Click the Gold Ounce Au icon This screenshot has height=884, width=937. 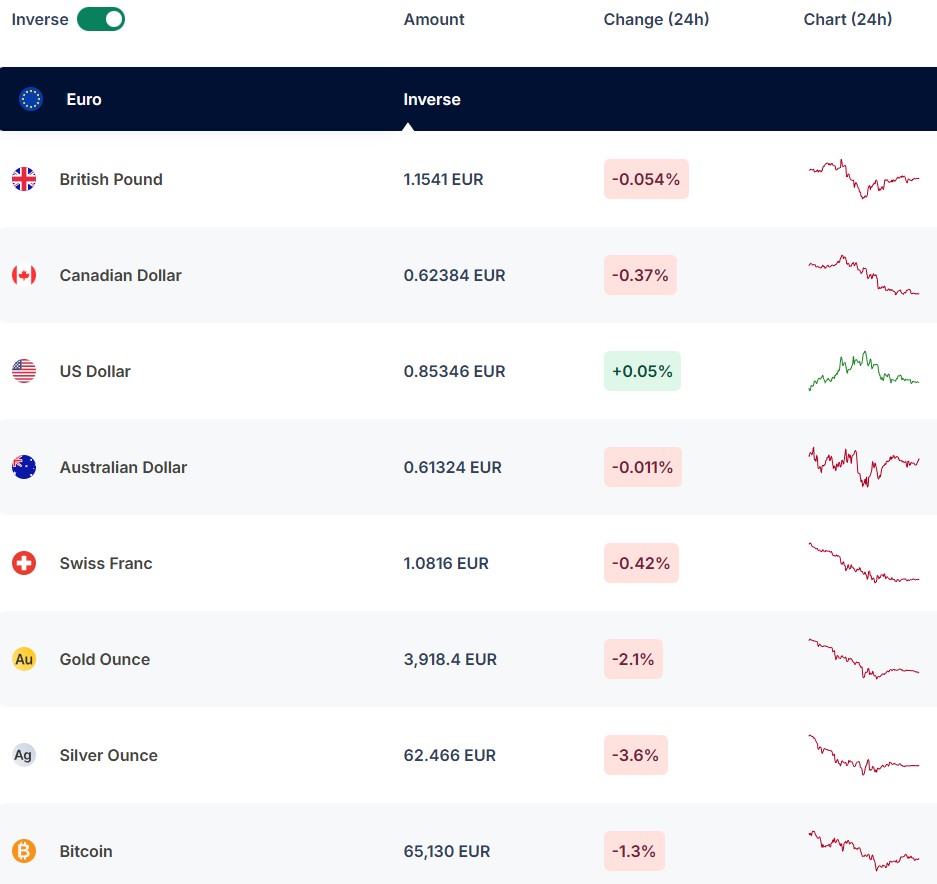click(x=24, y=659)
